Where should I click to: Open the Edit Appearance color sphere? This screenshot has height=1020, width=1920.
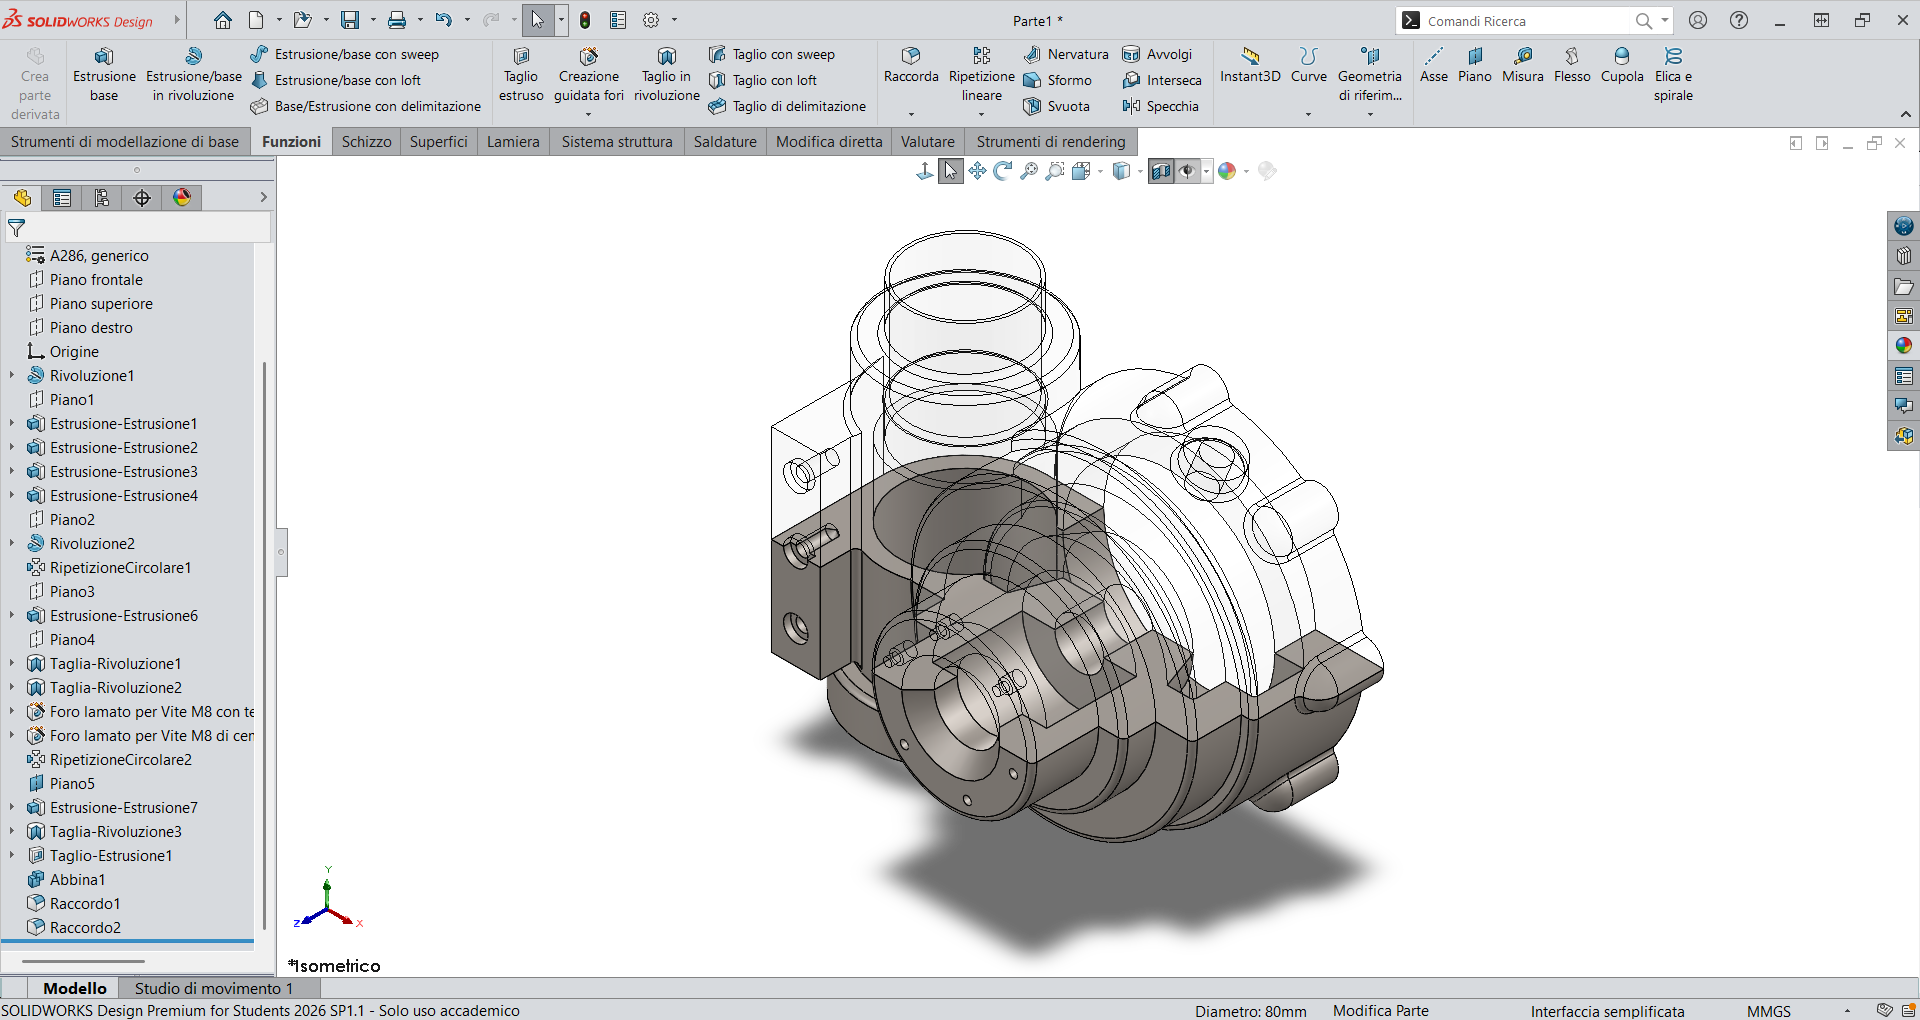tap(1227, 171)
